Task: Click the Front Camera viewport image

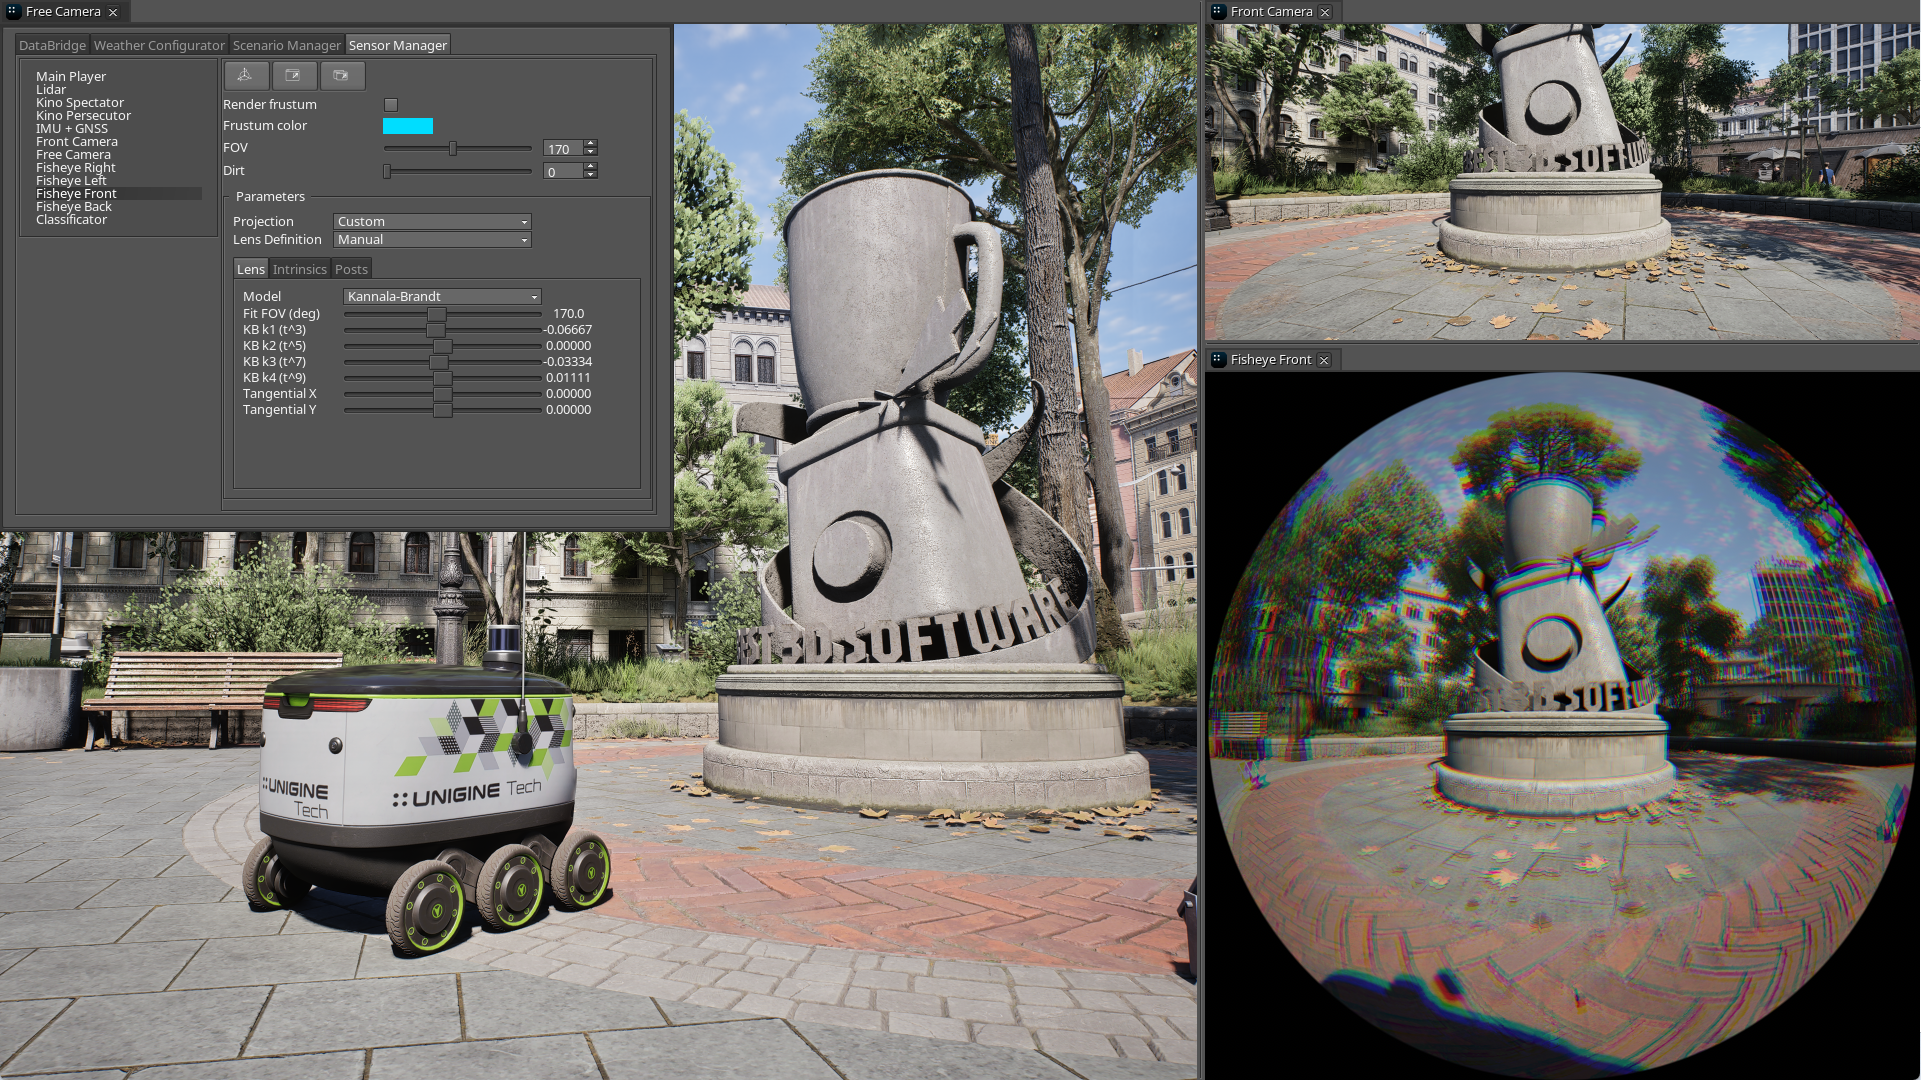Action: [1562, 182]
